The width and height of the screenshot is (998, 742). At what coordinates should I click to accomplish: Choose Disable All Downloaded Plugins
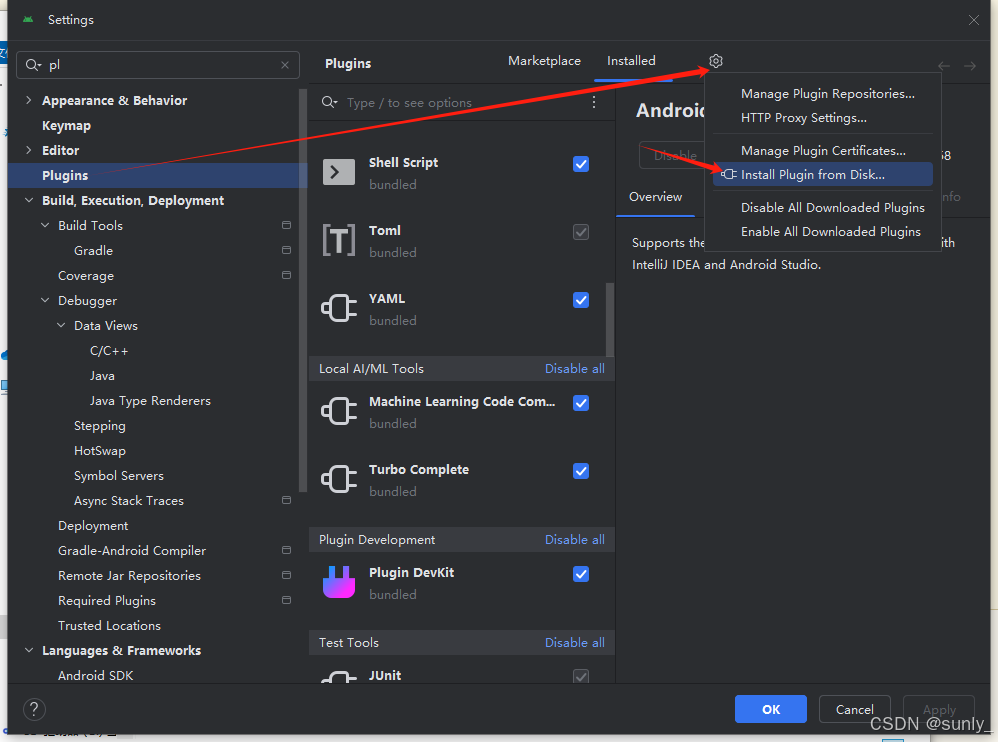(822, 208)
